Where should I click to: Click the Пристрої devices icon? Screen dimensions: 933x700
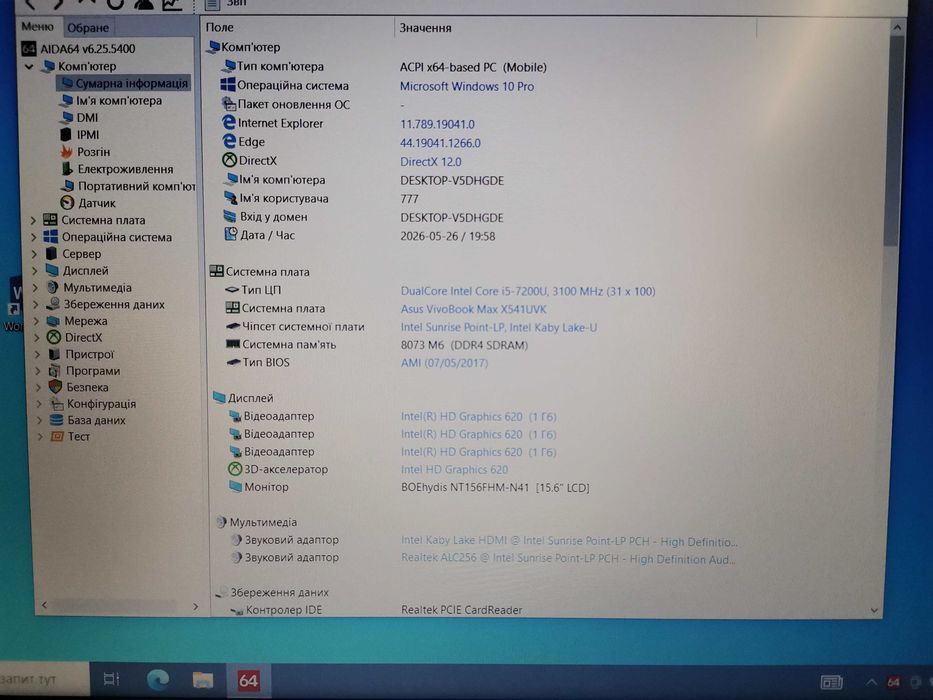[x=55, y=354]
